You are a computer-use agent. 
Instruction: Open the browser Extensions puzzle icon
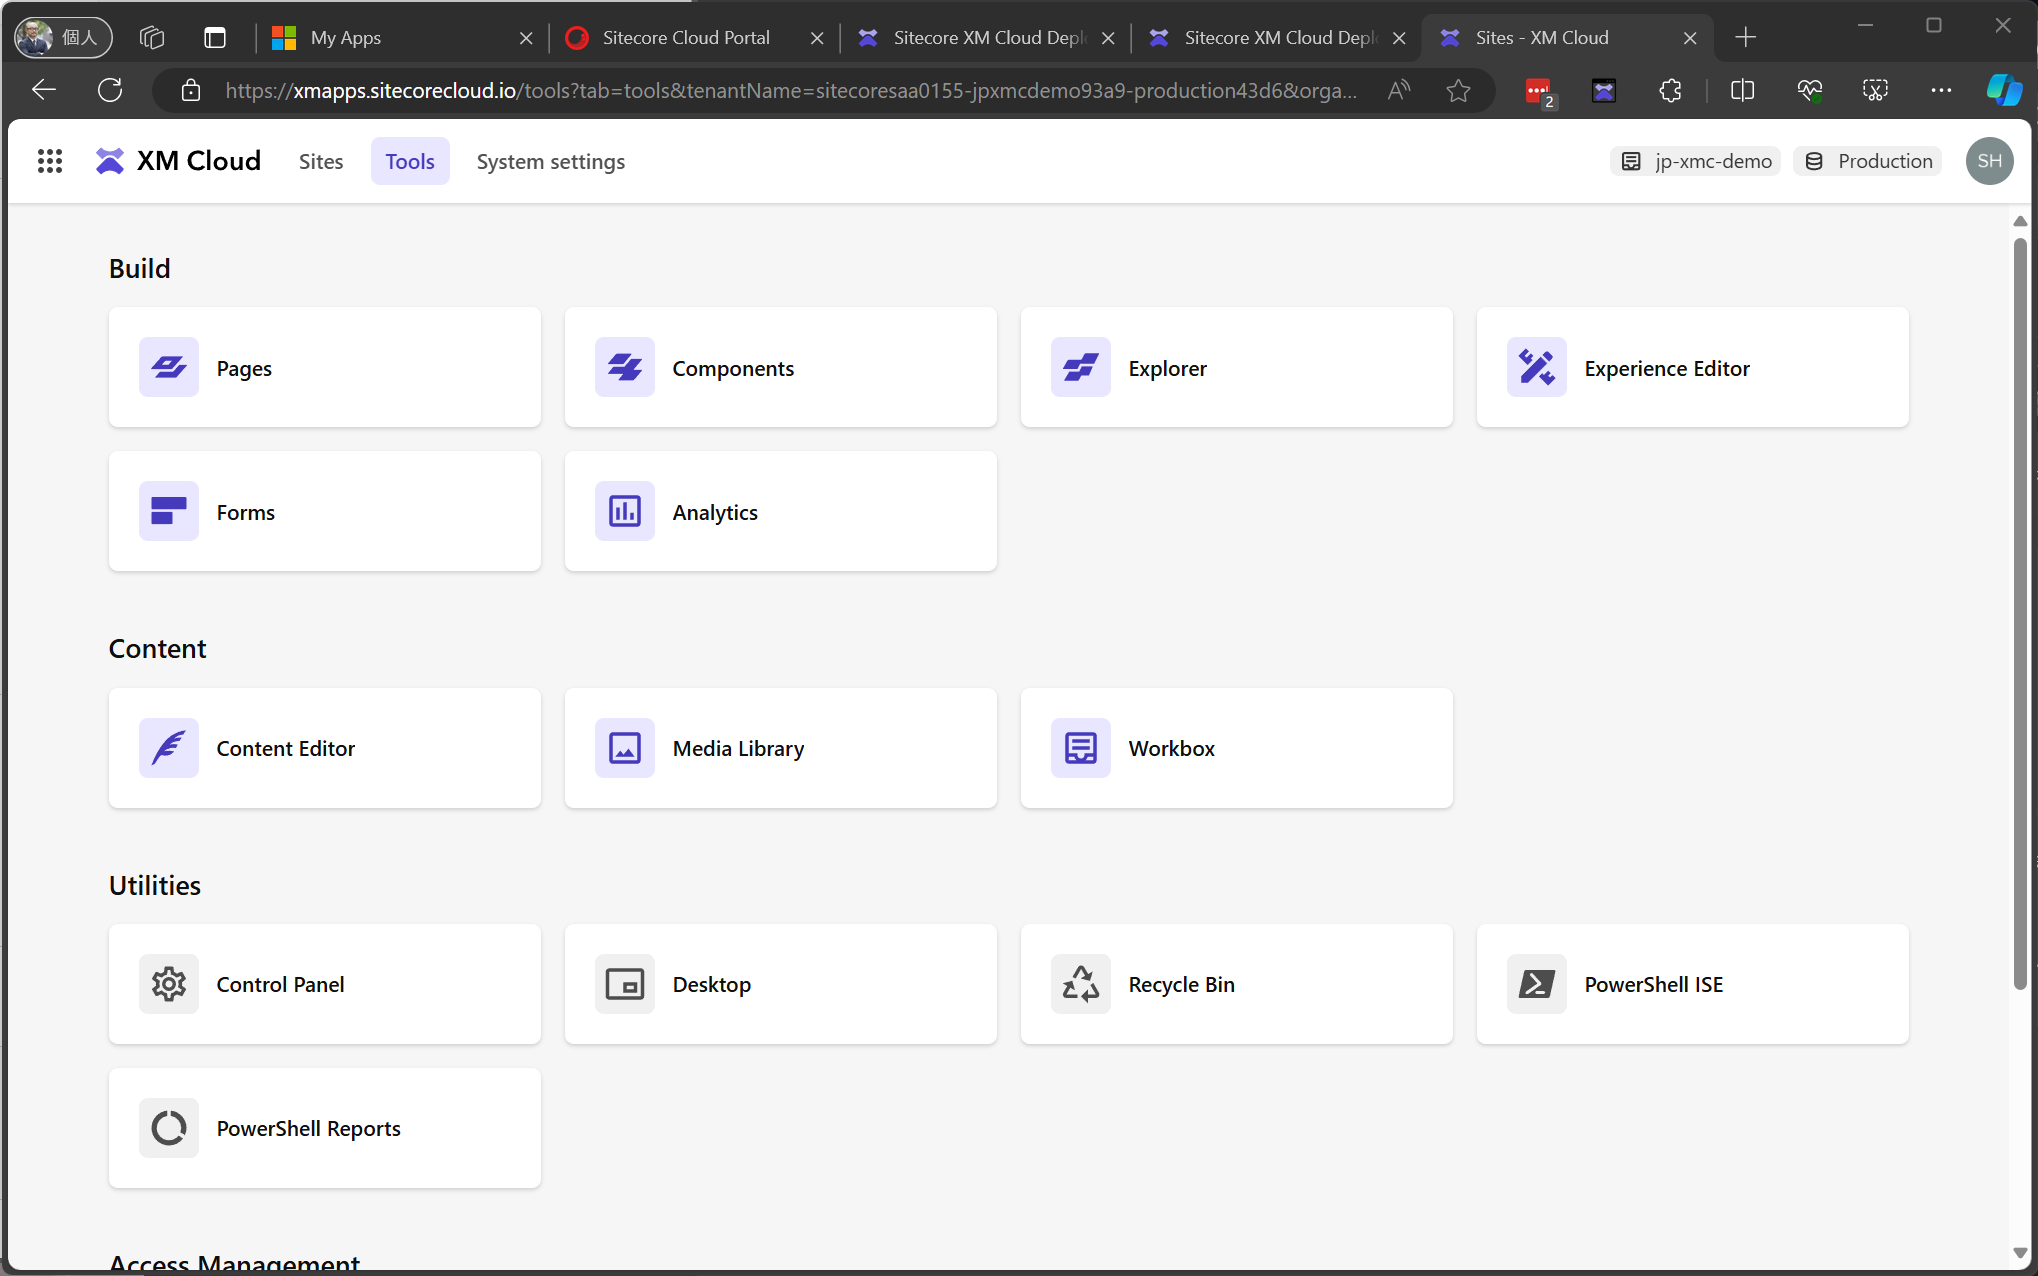tap(1670, 90)
